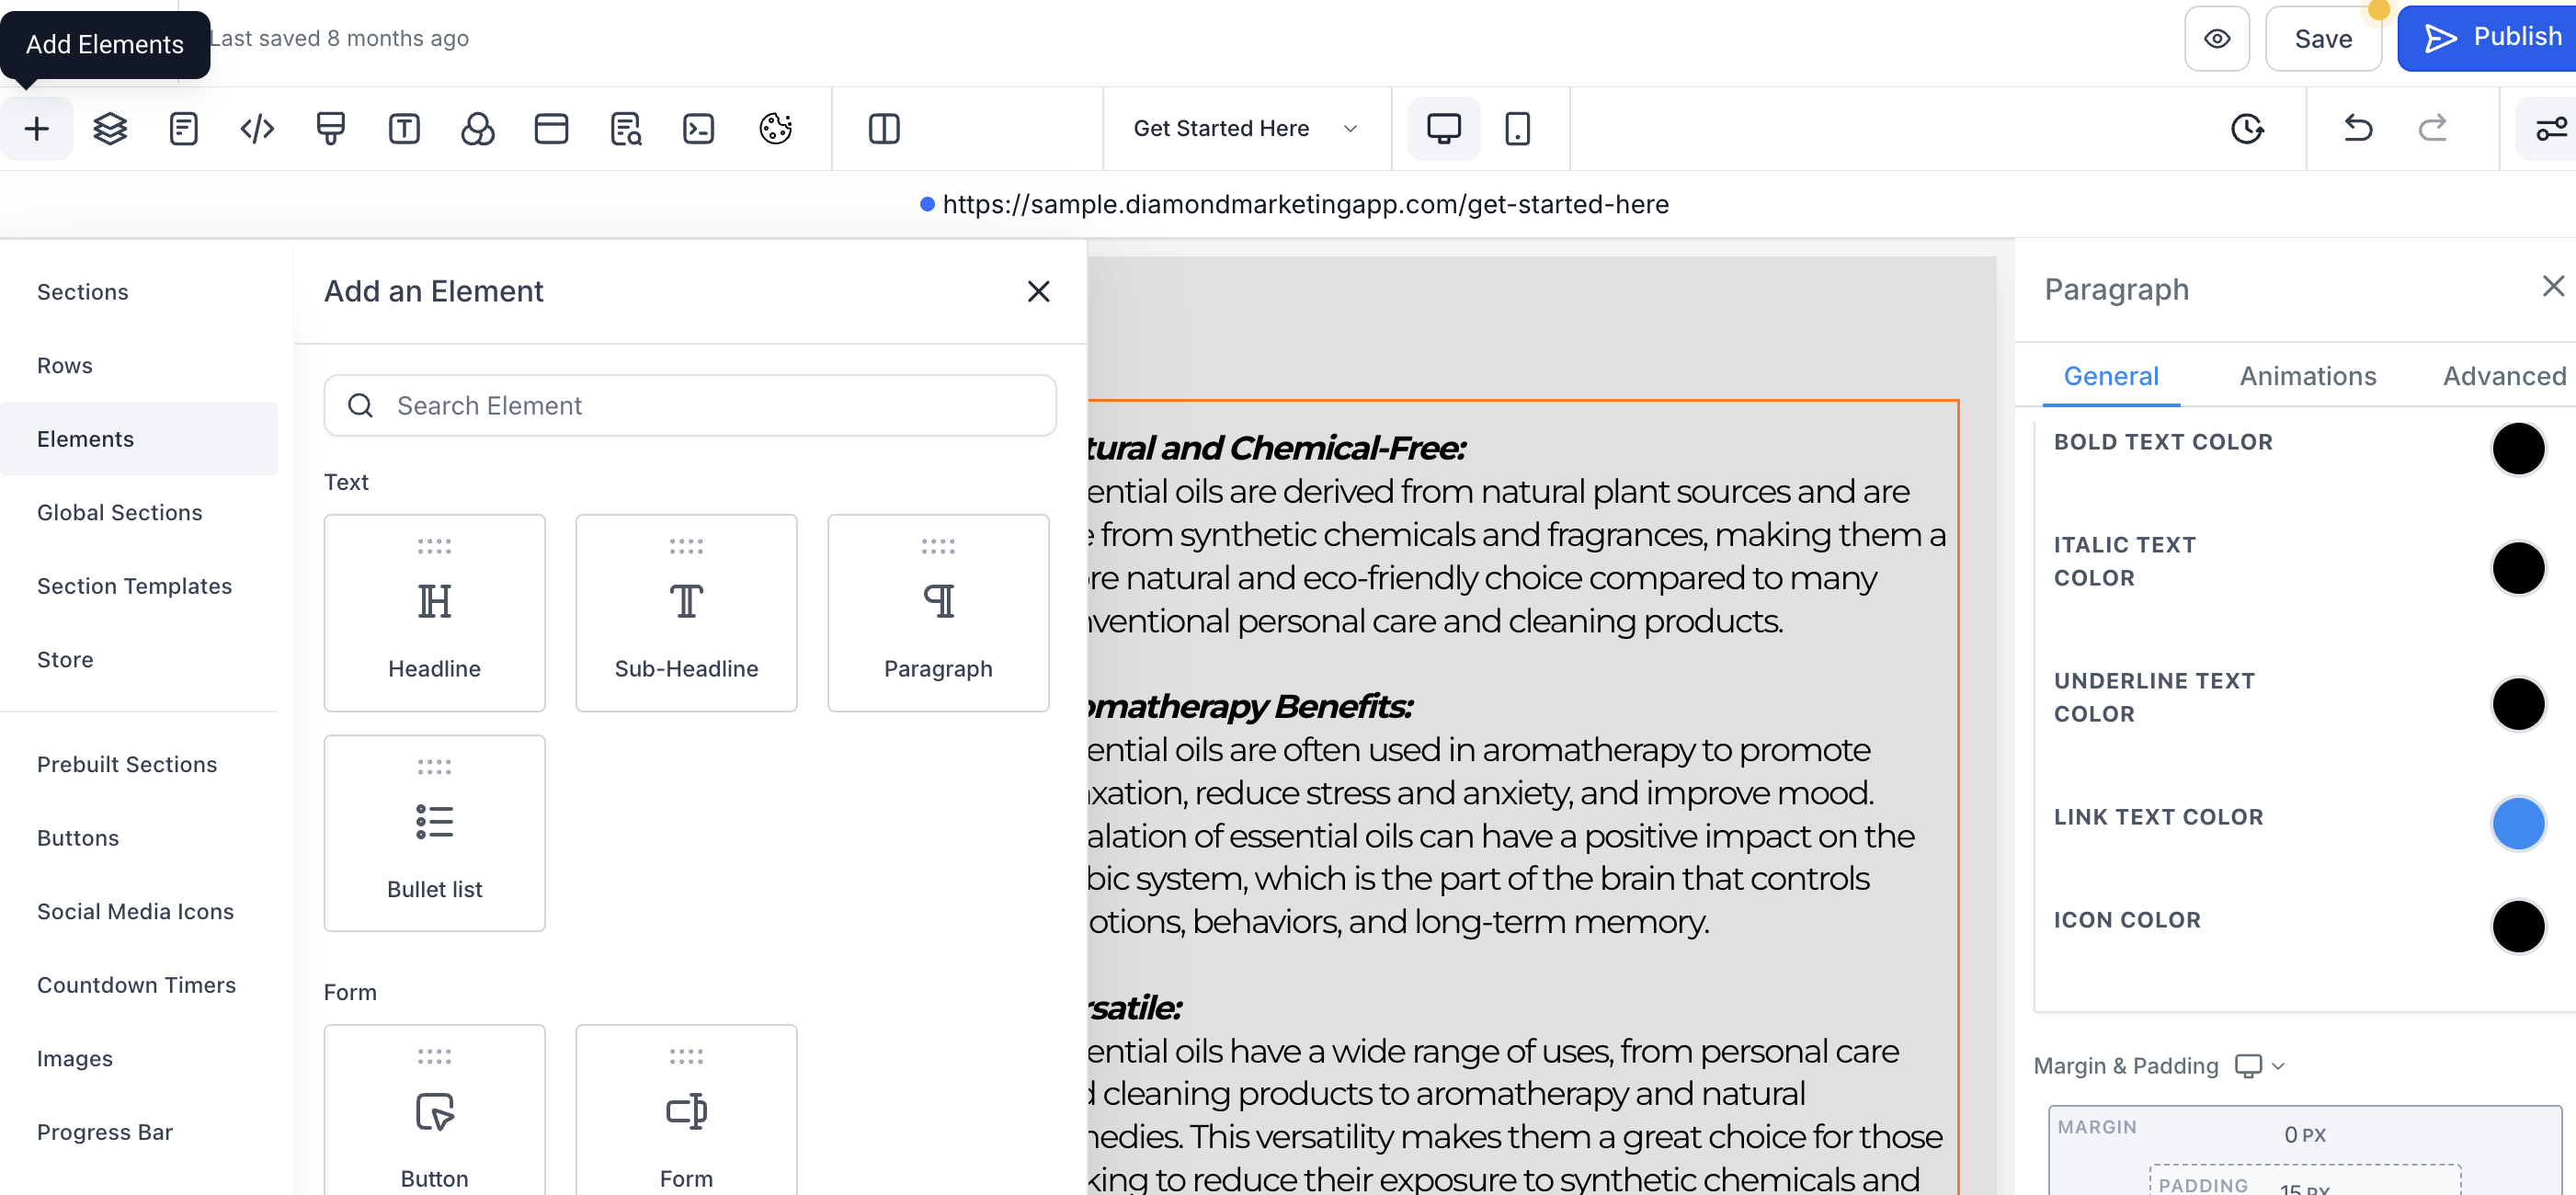Screen dimensions: 2576x1195
Task: Open Progress Bar category
Action: coord(105,1133)
